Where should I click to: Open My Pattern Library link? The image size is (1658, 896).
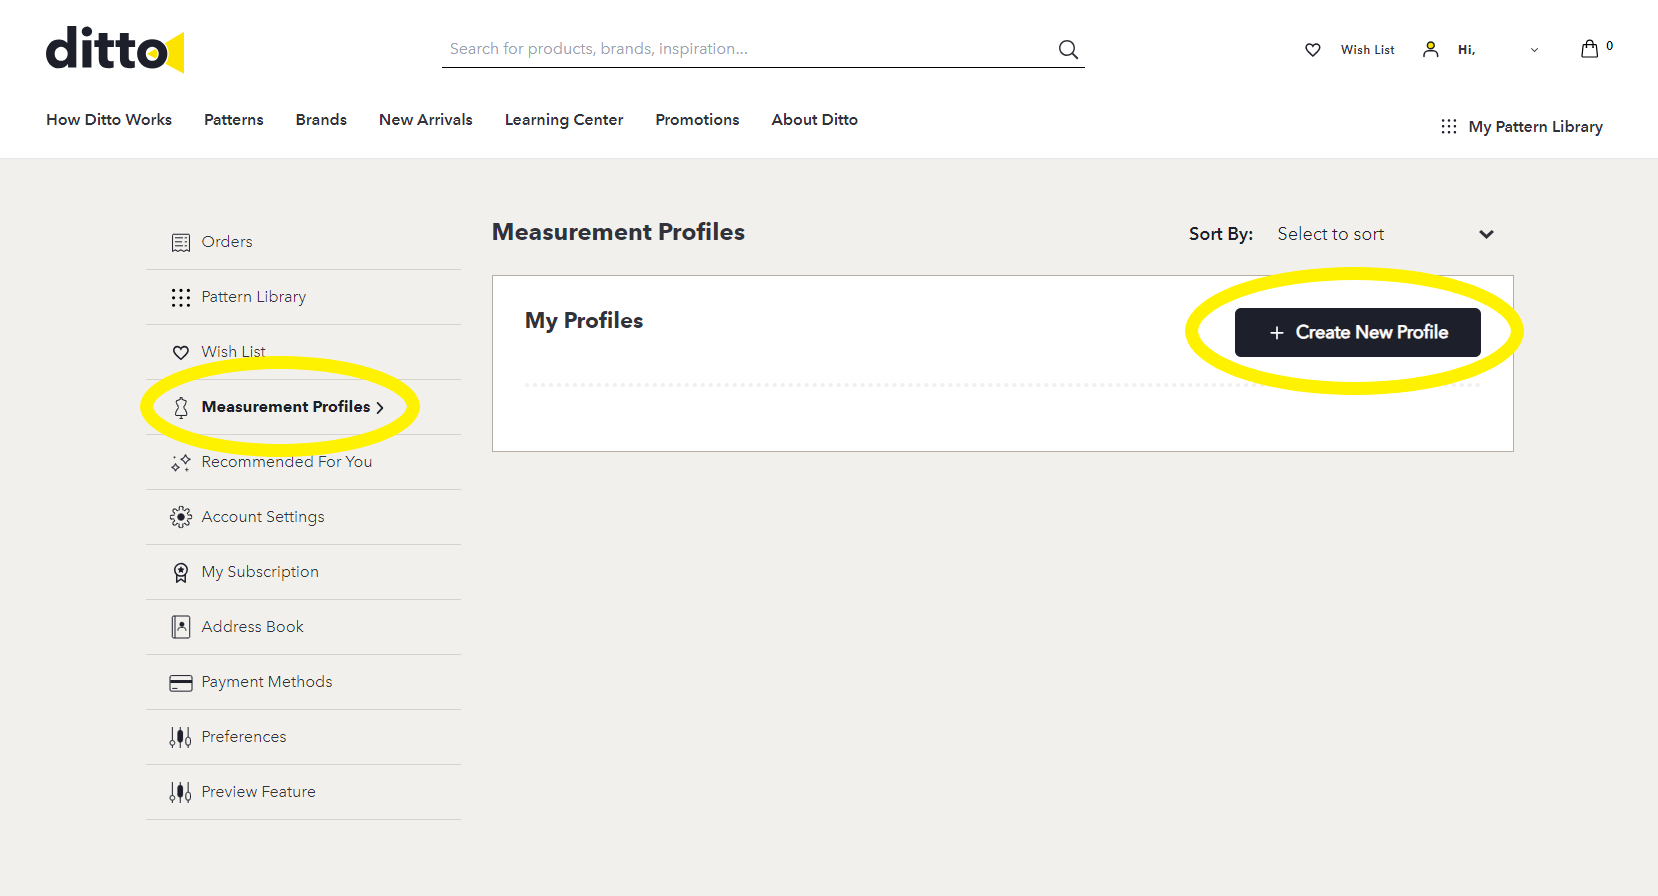tap(1535, 126)
